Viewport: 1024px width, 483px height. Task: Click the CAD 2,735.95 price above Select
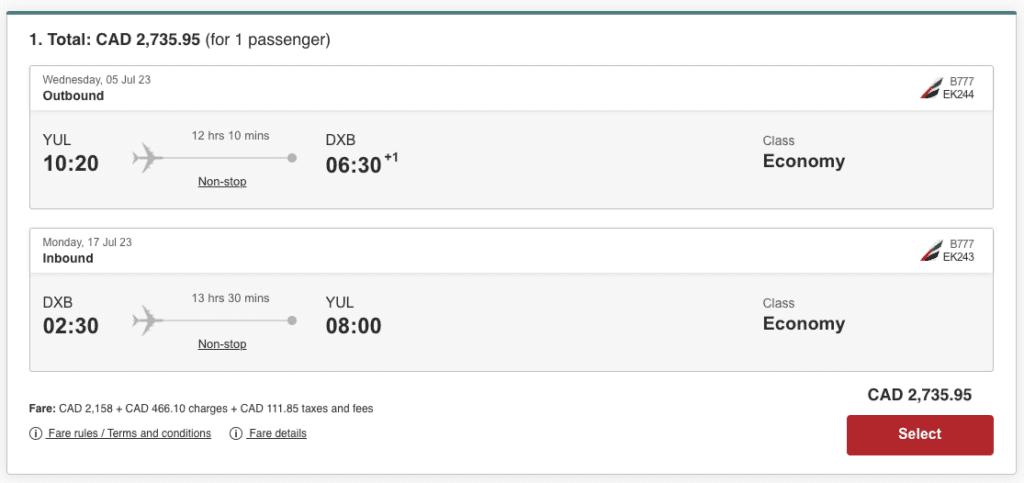coord(919,395)
